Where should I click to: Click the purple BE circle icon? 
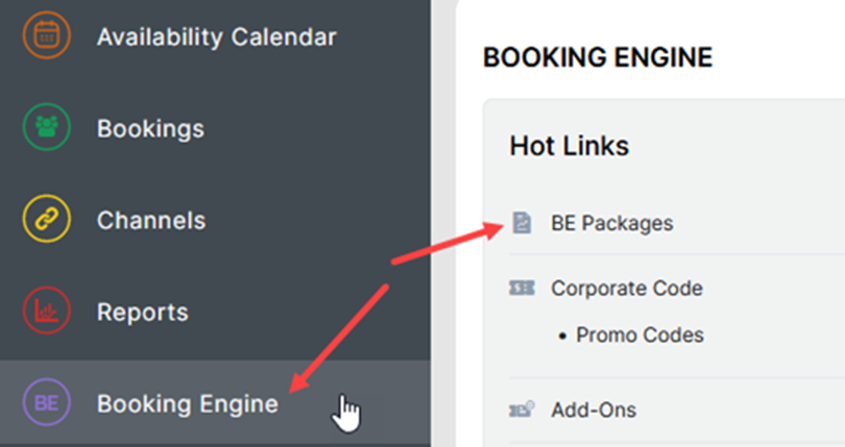(x=46, y=404)
